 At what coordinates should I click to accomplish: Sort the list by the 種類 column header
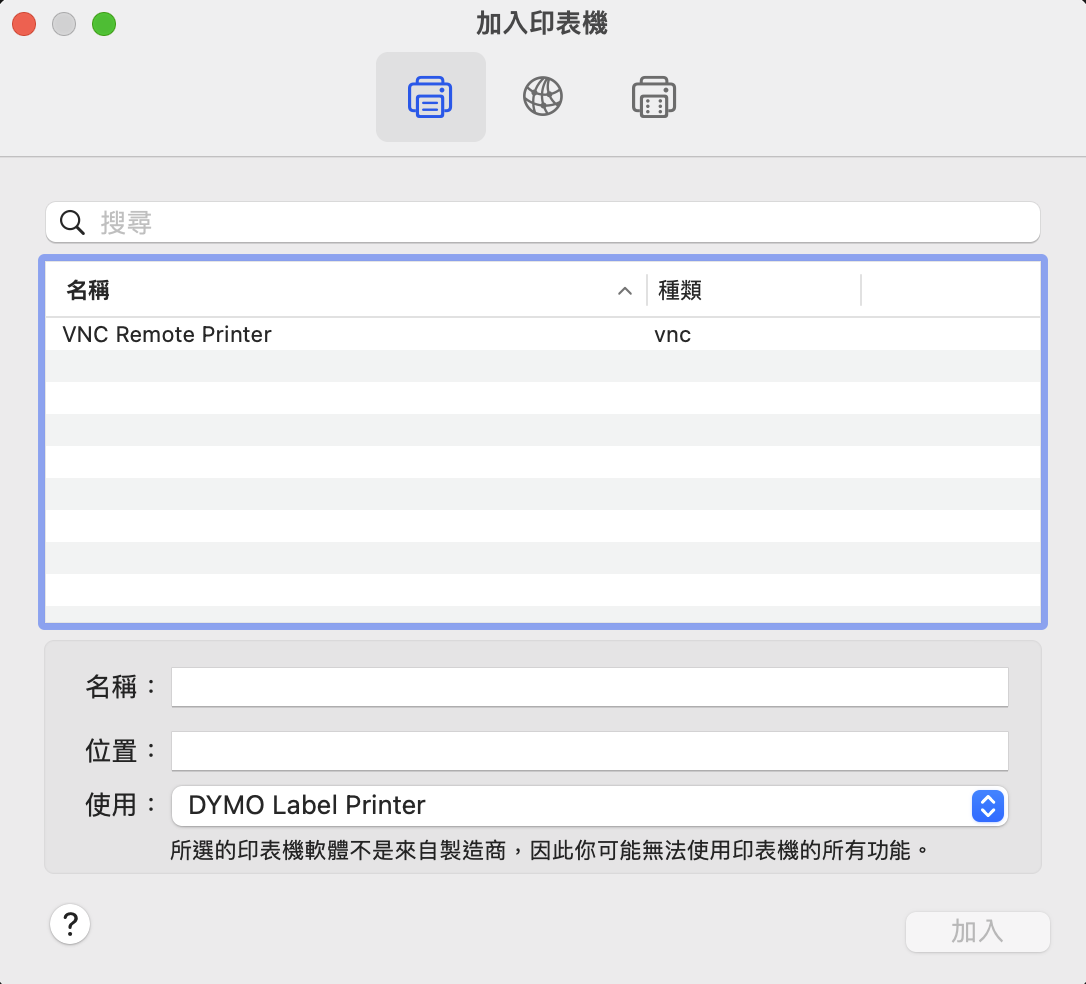(680, 290)
